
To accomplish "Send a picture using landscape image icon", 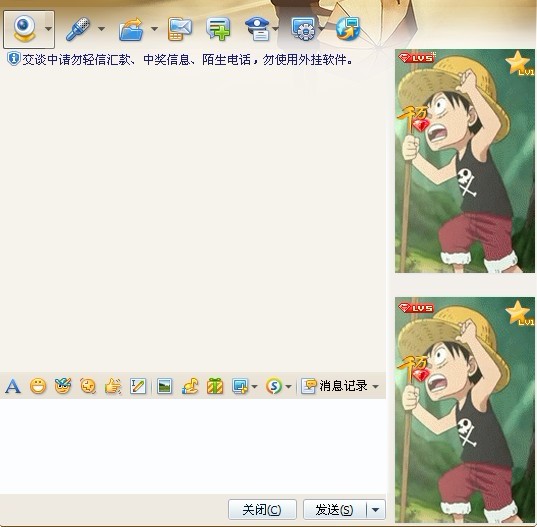I will [164, 387].
